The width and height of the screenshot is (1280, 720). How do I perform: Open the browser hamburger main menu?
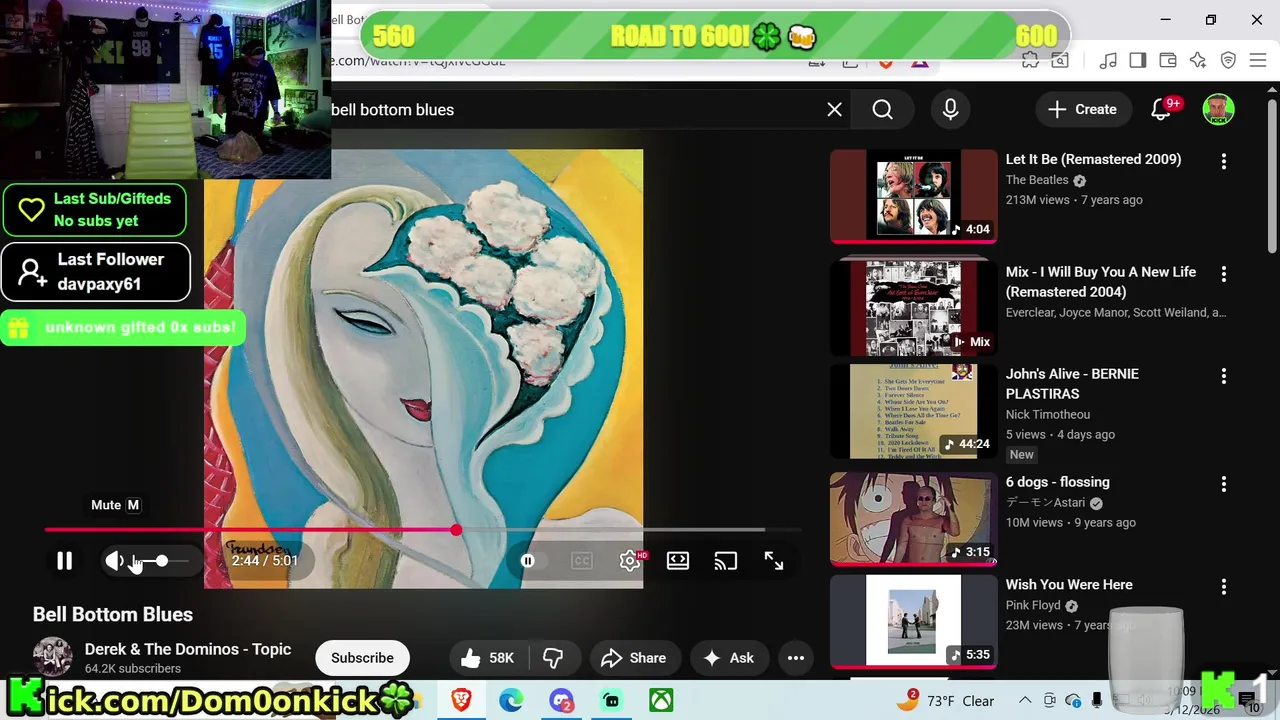1258,61
